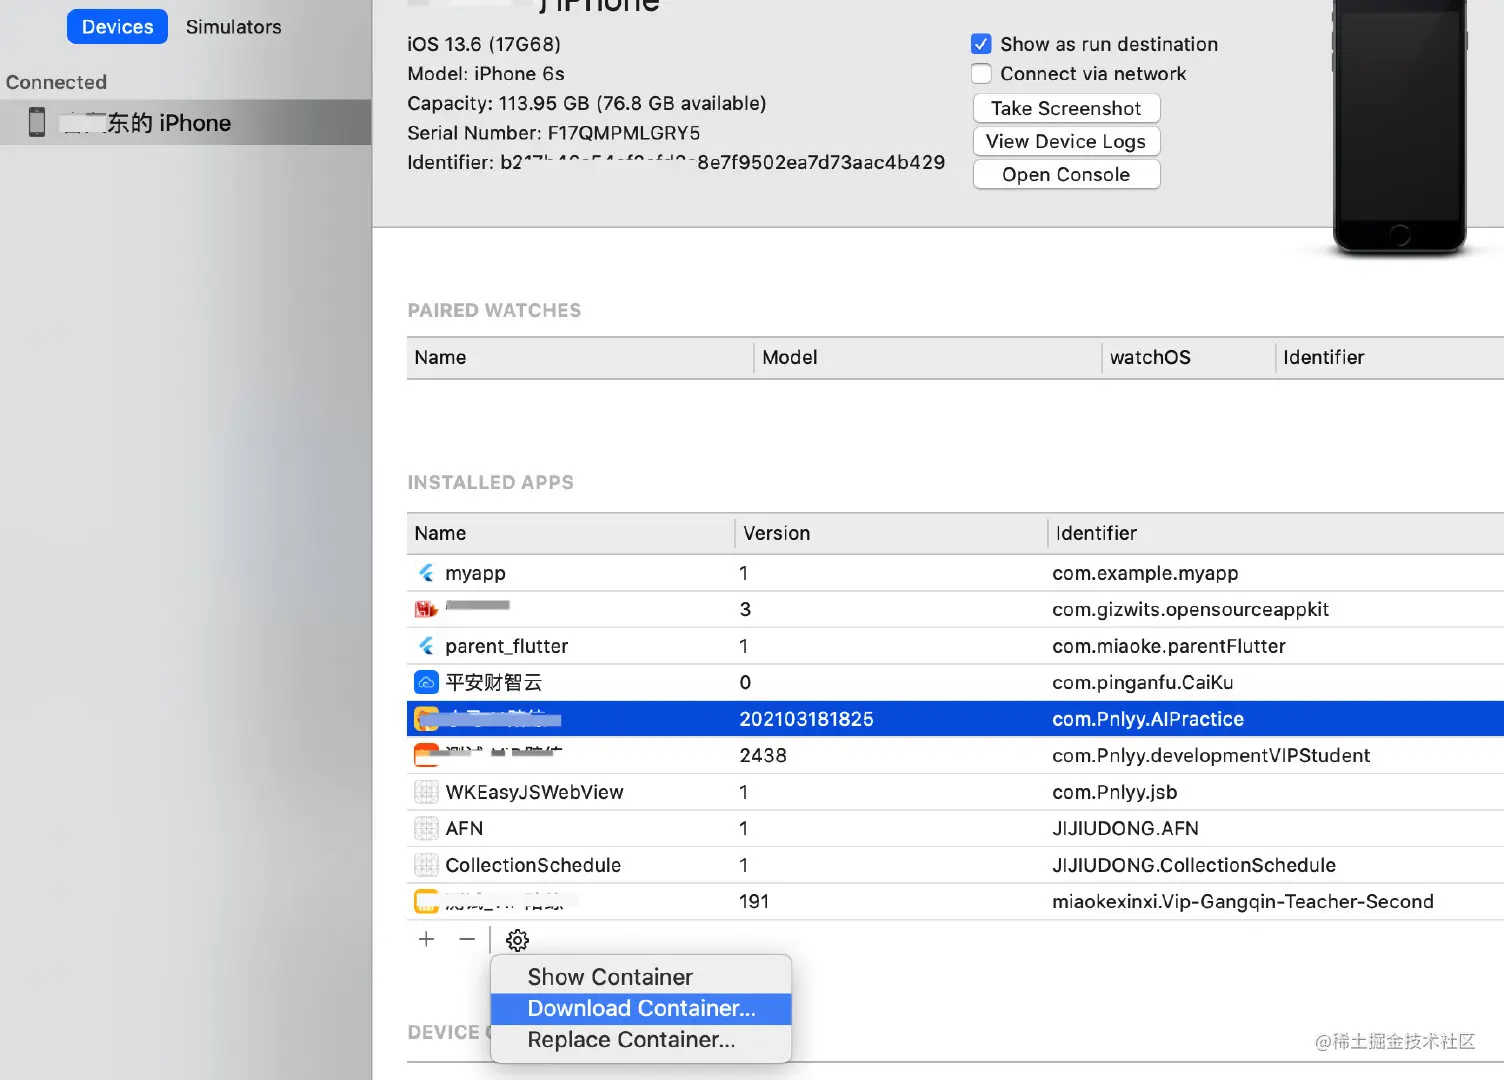Click the iOS 13.6 (17G68) line
The image size is (1504, 1080).
click(x=484, y=44)
